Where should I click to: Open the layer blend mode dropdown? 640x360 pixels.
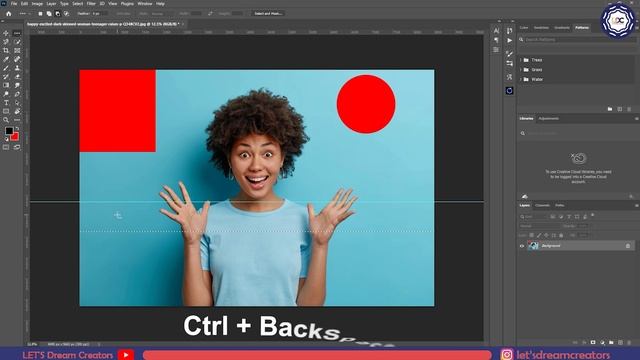(539, 226)
